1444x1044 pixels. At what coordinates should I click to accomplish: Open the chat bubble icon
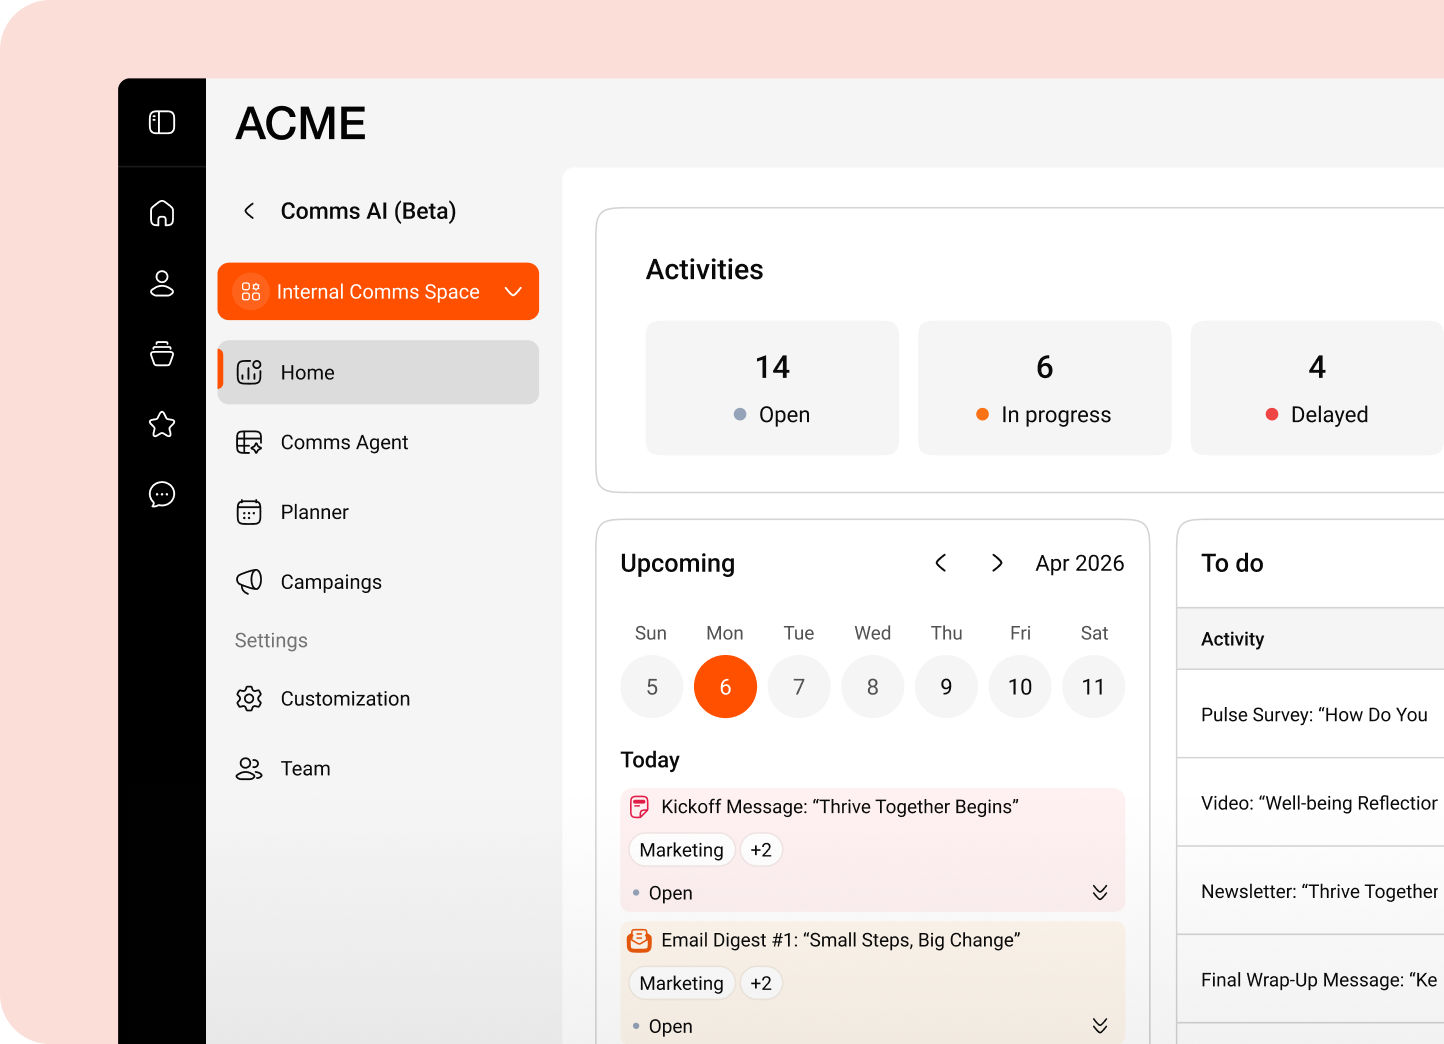[162, 495]
